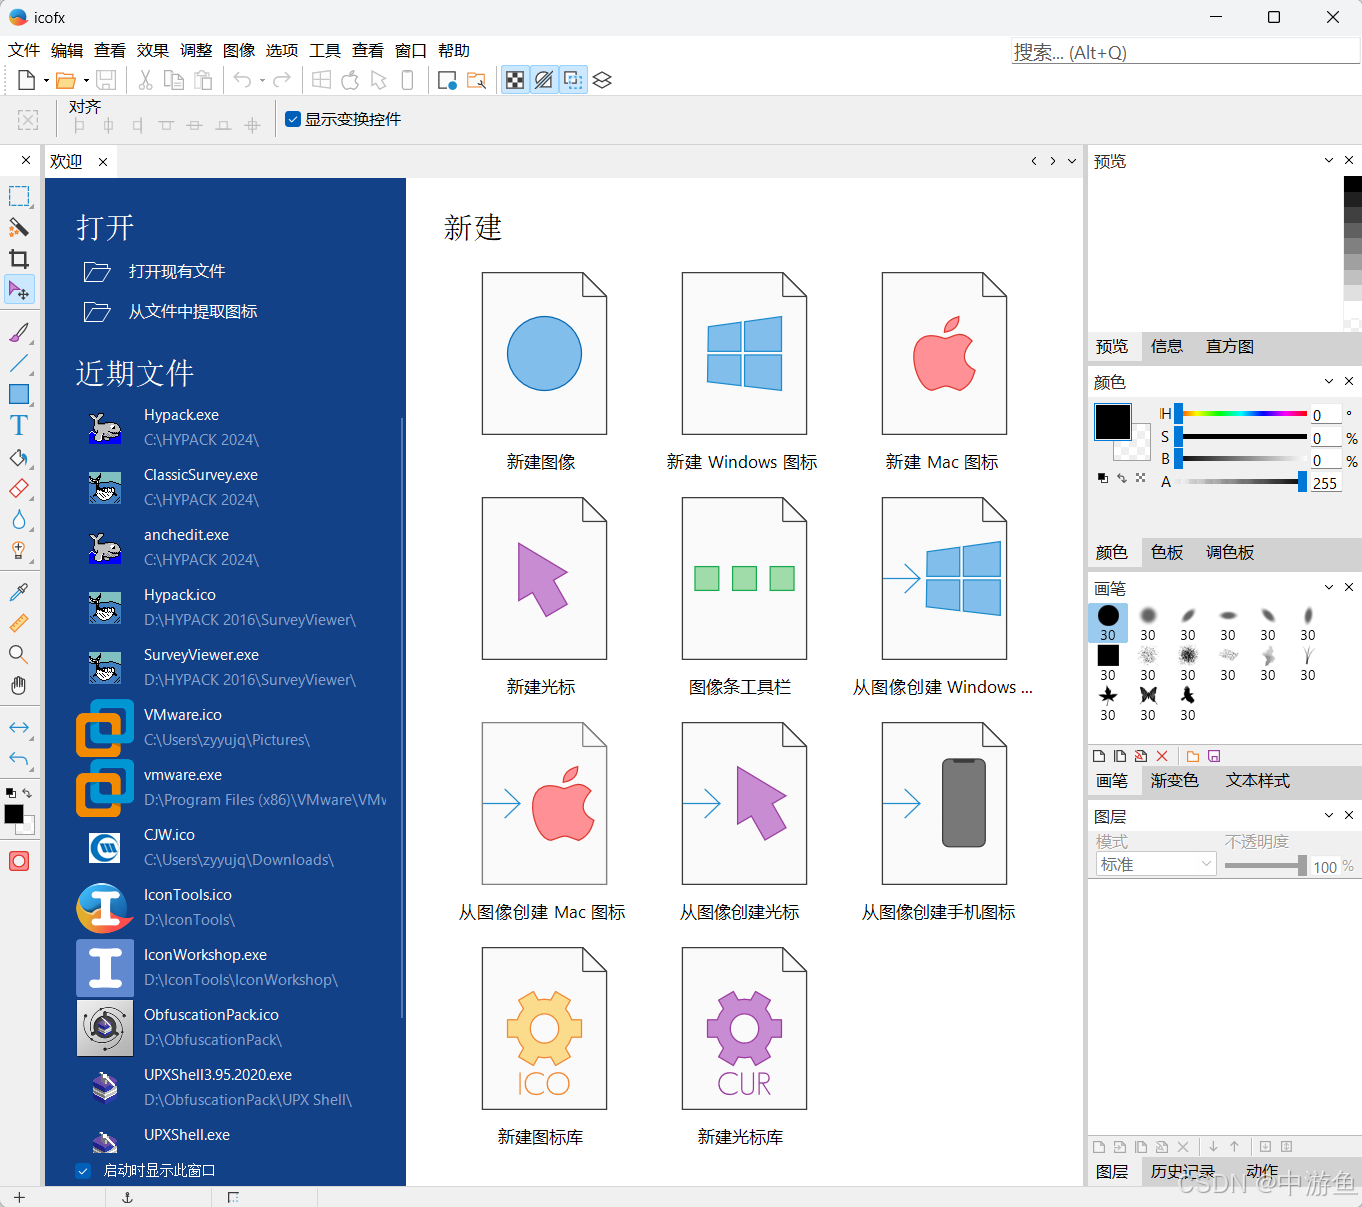Select the blur water drop tool
Viewport: 1362px width, 1207px height.
click(x=19, y=520)
